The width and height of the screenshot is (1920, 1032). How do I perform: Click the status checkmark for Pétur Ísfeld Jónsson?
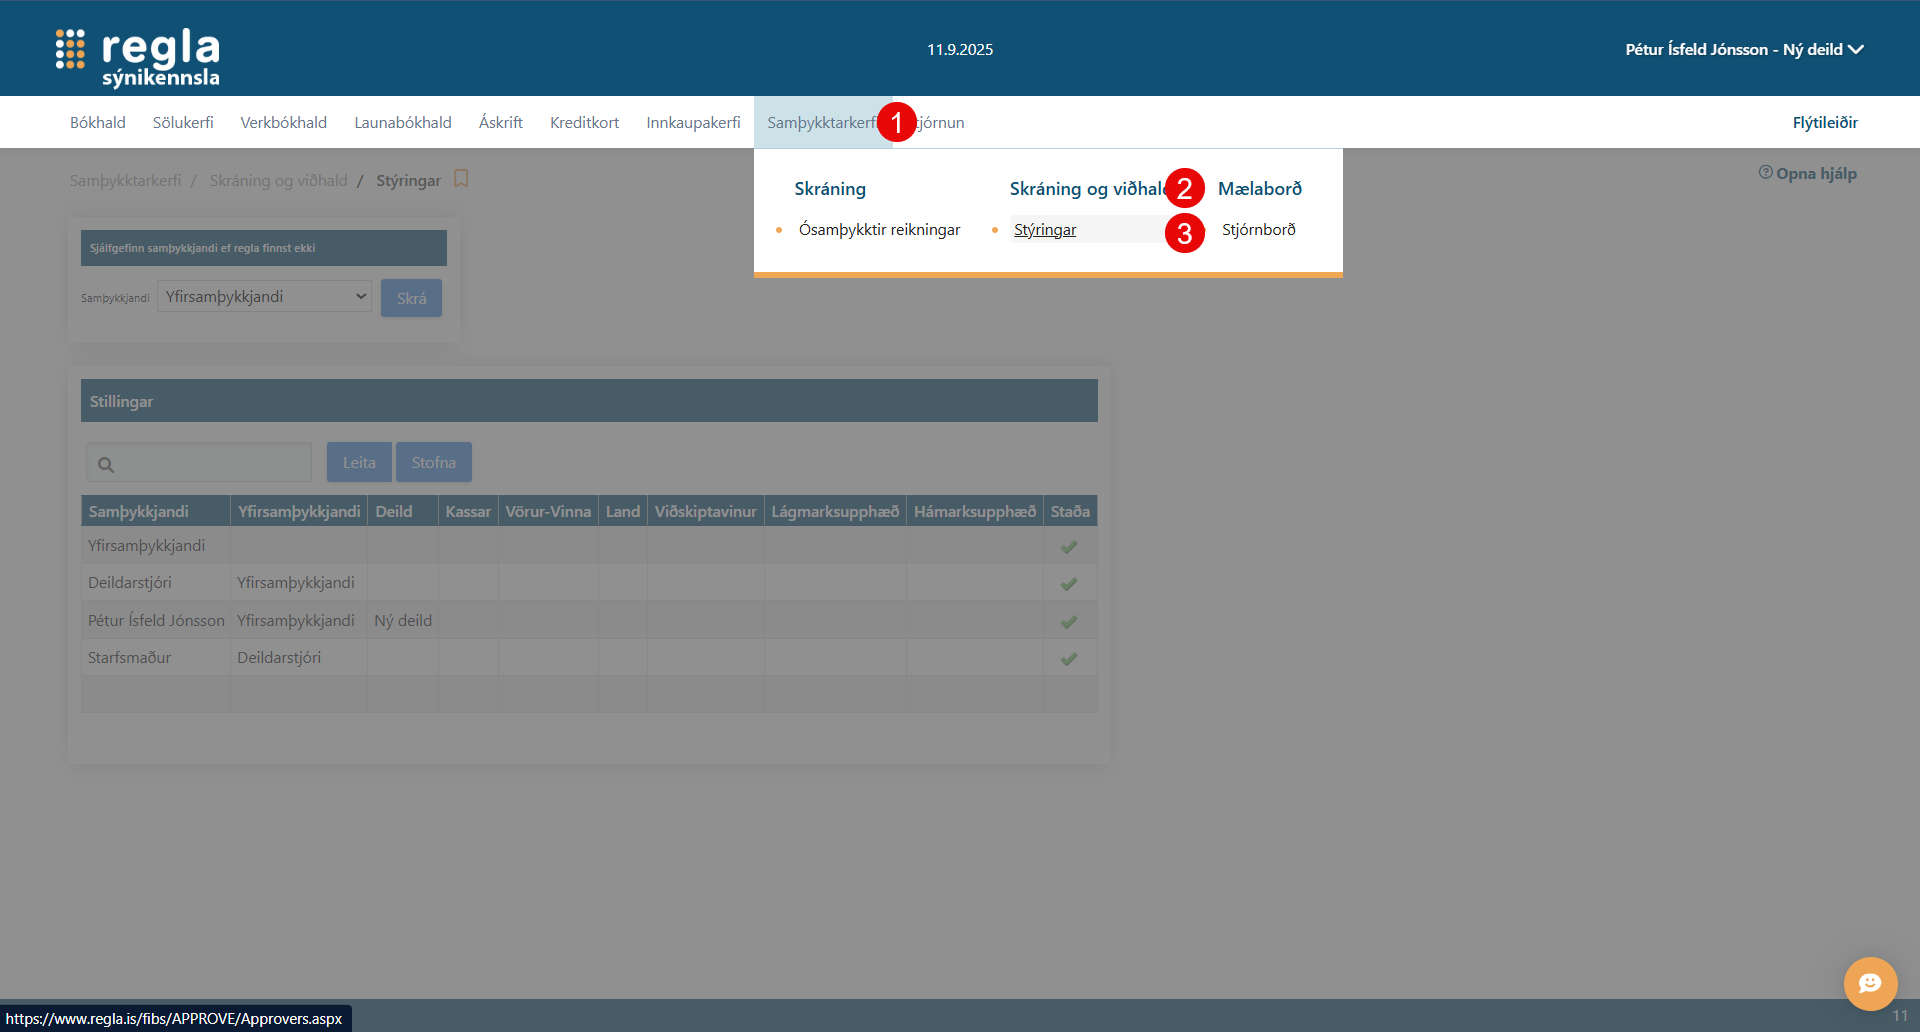point(1069,622)
